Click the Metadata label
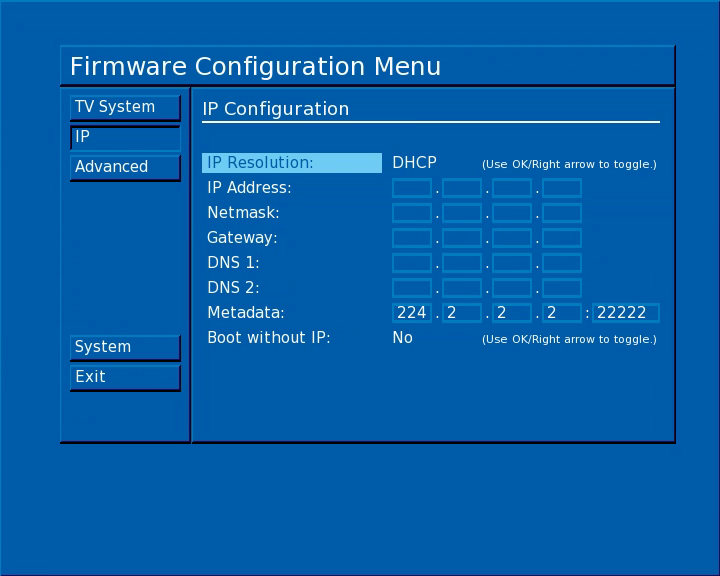Viewport: 720px width, 576px height. tap(246, 313)
